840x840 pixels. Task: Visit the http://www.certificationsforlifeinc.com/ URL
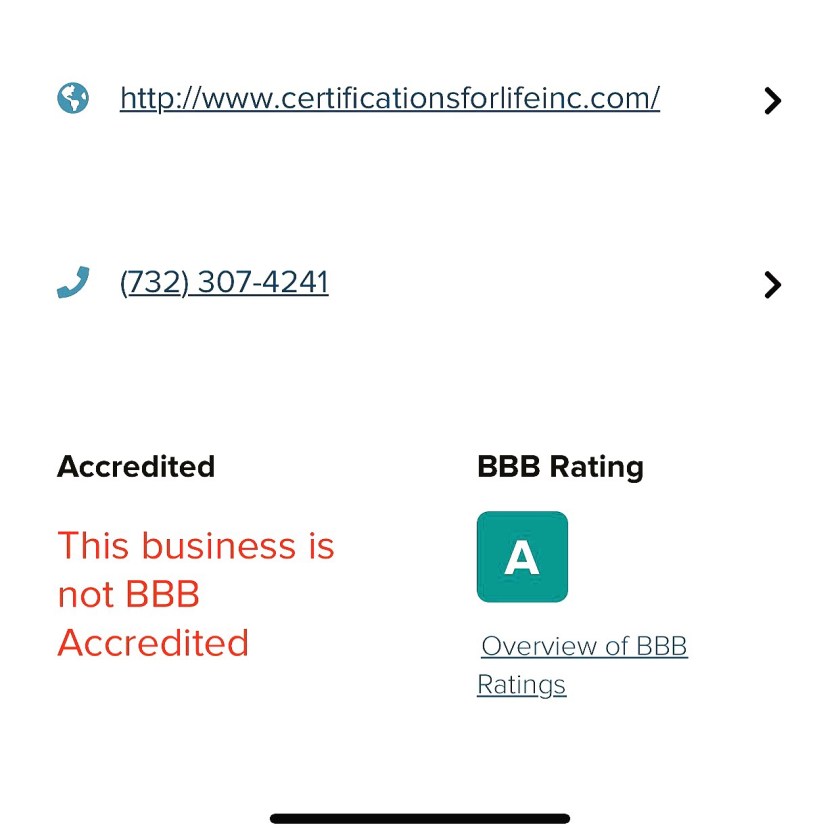pos(389,98)
